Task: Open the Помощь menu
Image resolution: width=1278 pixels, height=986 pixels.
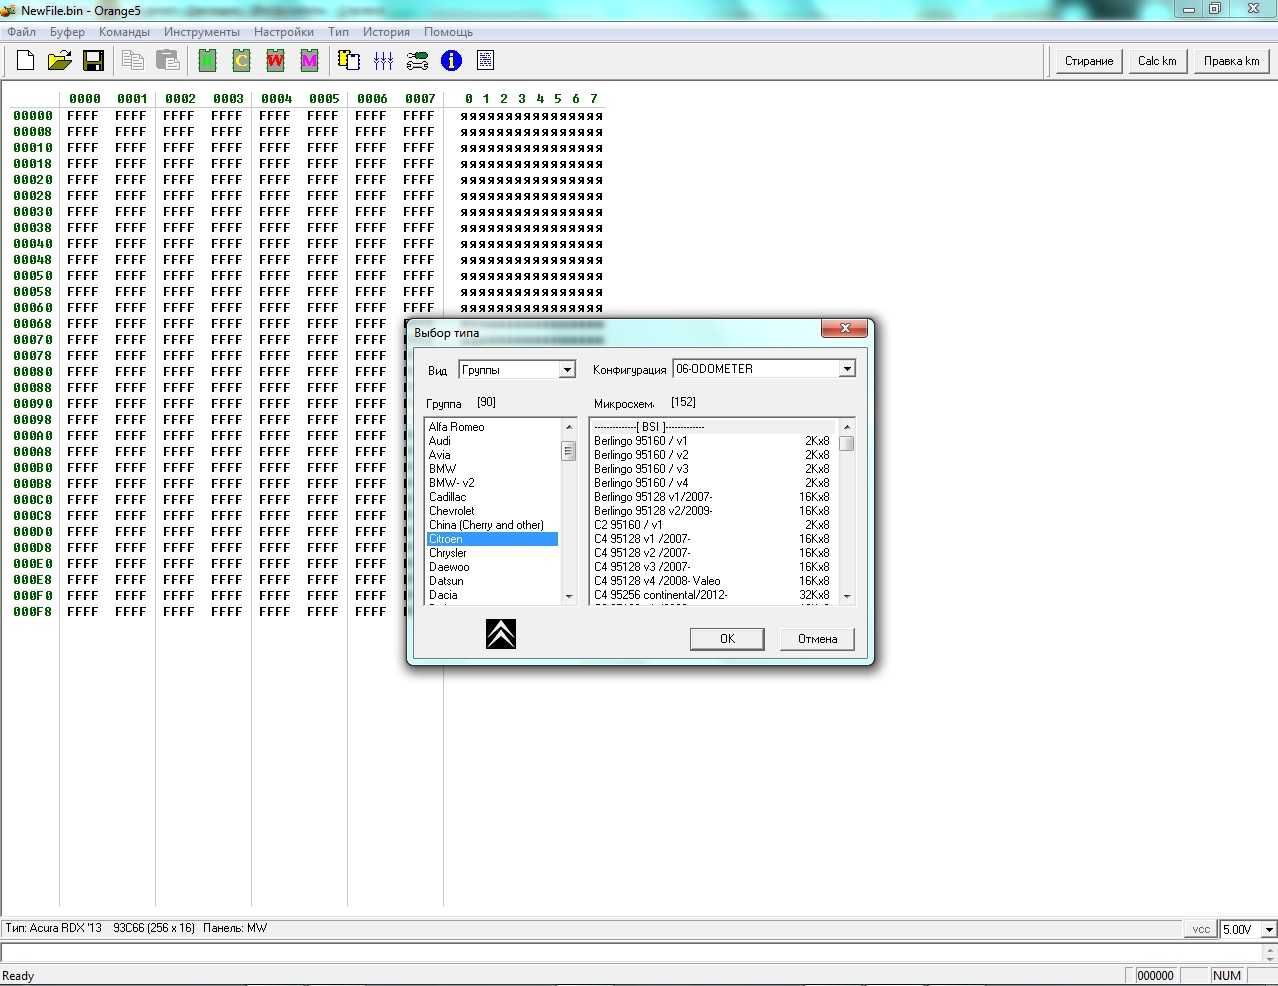Action: (448, 32)
